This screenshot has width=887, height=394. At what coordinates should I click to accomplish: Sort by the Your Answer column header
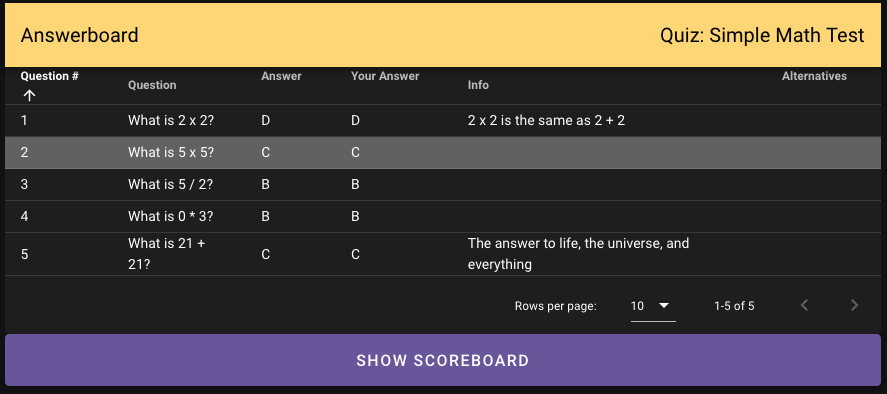pyautogui.click(x=385, y=76)
